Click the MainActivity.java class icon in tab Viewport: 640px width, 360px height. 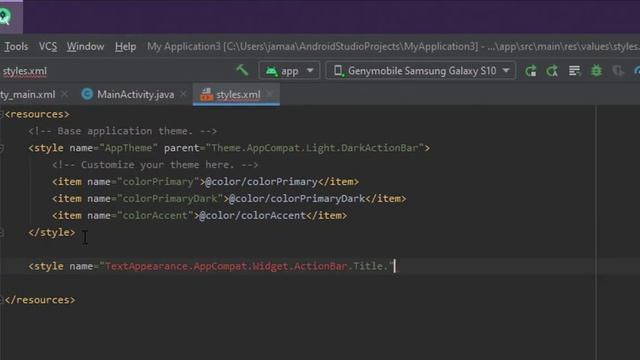click(x=87, y=94)
